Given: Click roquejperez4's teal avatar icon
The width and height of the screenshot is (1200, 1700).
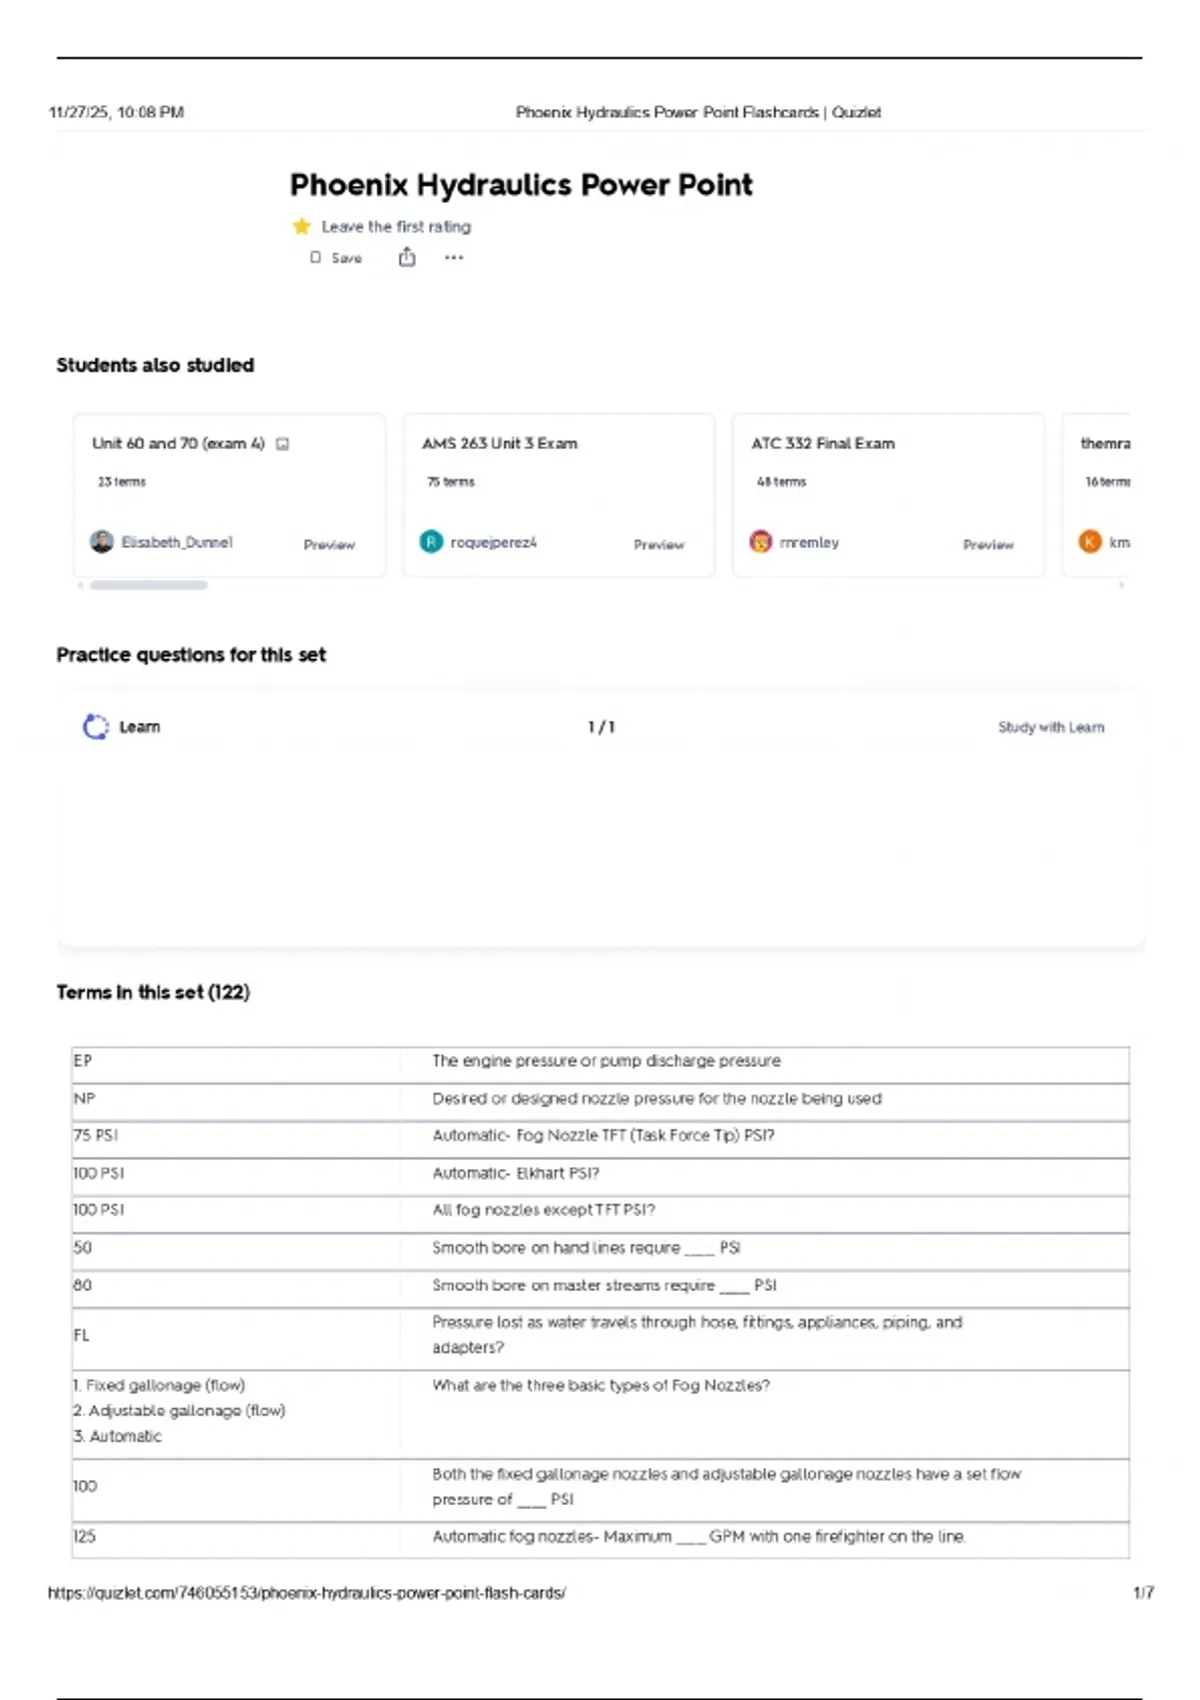Looking at the screenshot, I should tap(431, 542).
